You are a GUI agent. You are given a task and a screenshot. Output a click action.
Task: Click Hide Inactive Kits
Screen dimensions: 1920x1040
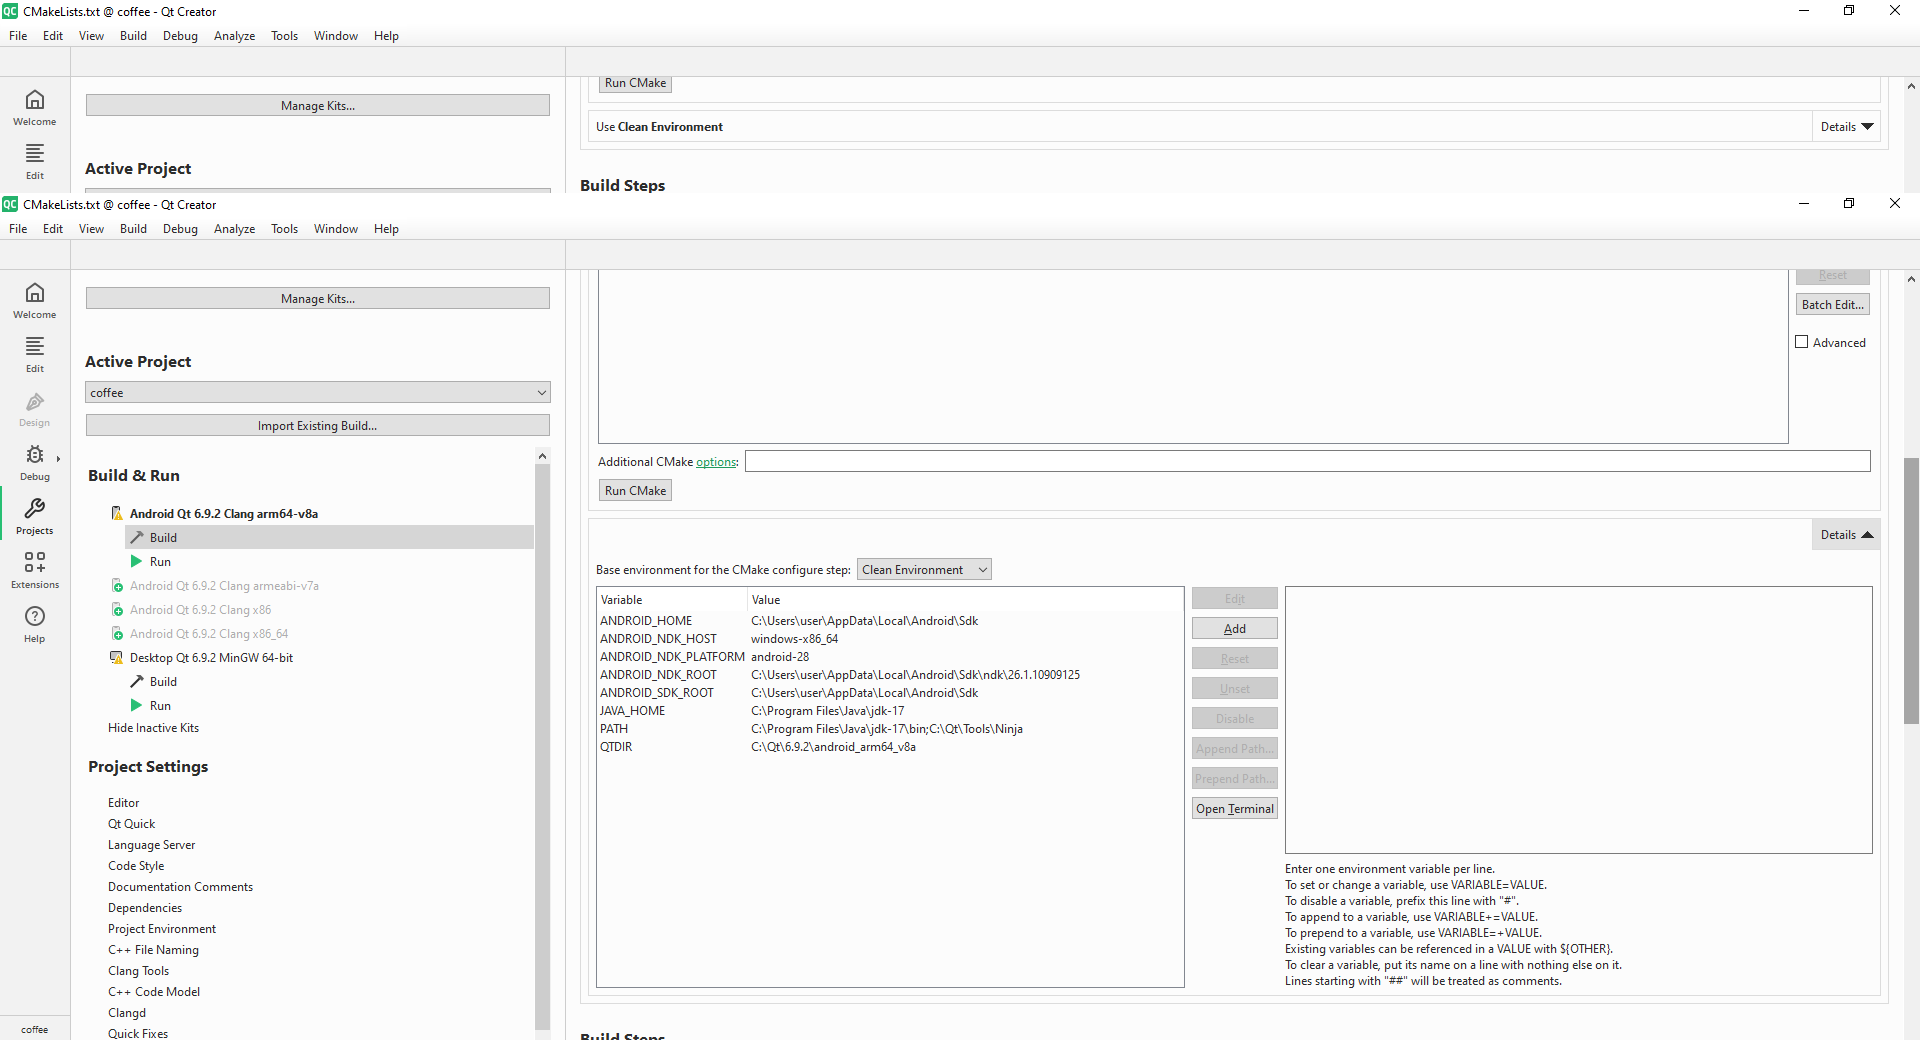click(x=153, y=728)
